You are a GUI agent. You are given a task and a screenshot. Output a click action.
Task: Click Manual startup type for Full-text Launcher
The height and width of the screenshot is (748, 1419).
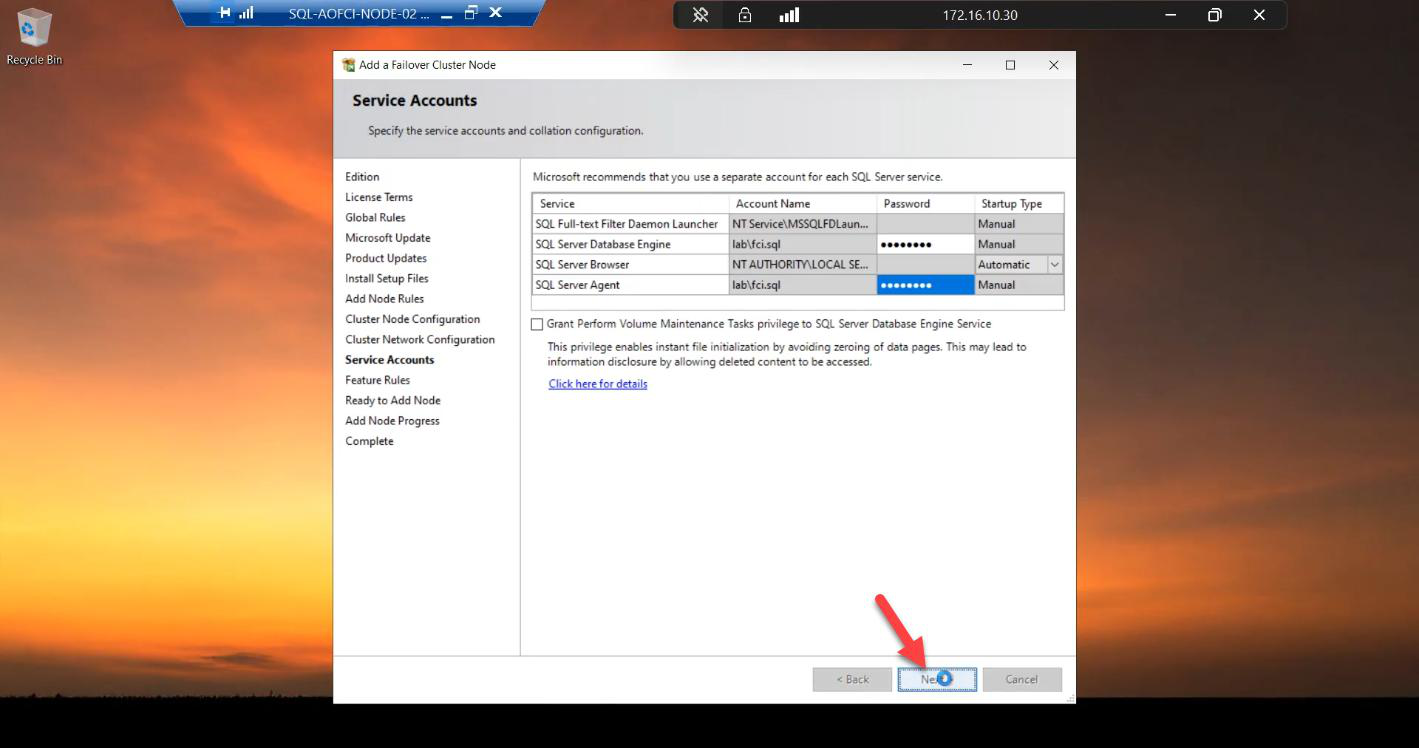pos(1019,224)
